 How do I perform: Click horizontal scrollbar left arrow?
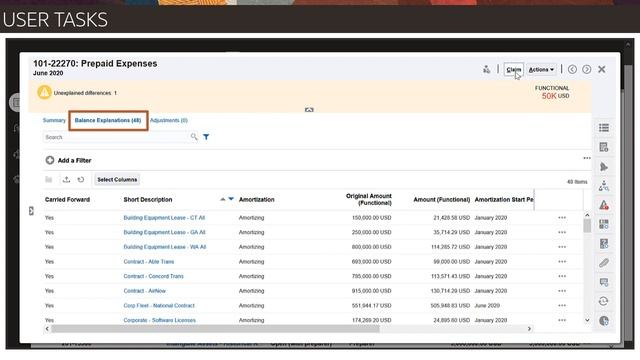(47, 329)
